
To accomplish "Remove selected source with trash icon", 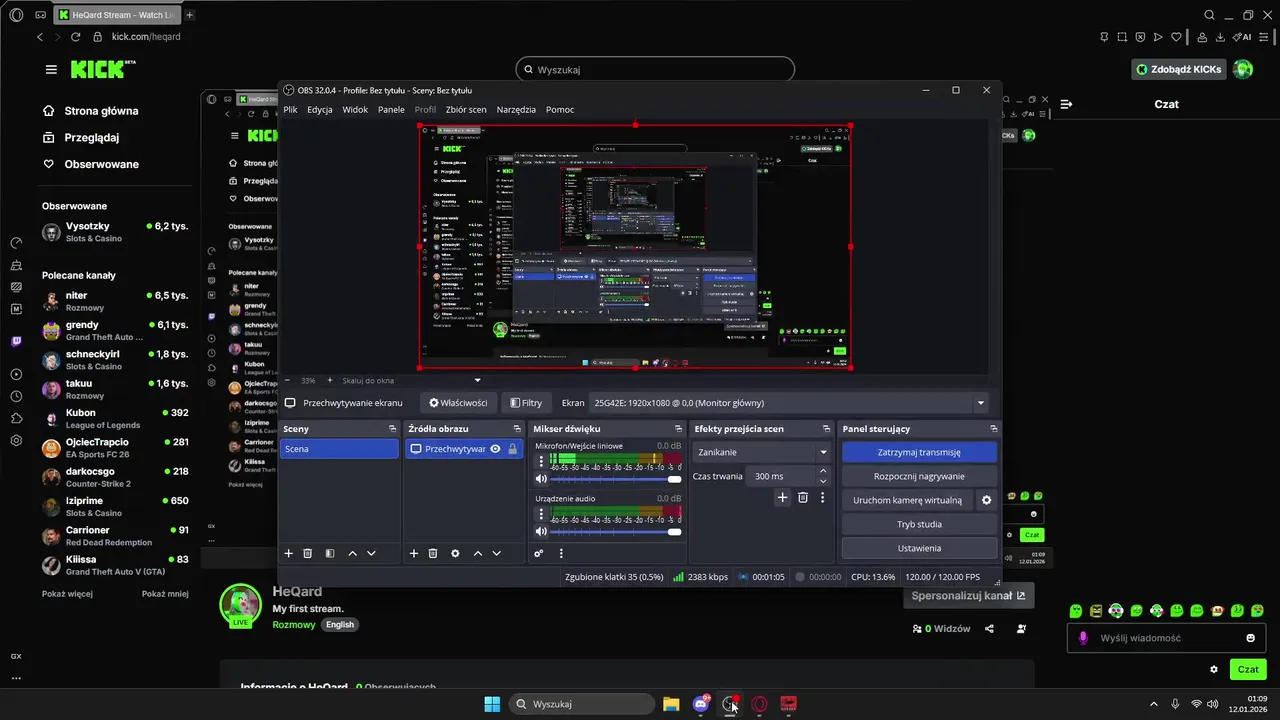I will tap(433, 553).
